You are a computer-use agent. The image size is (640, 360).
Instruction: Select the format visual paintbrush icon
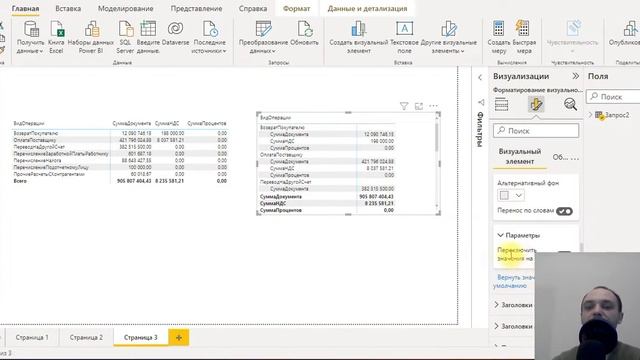click(x=536, y=104)
